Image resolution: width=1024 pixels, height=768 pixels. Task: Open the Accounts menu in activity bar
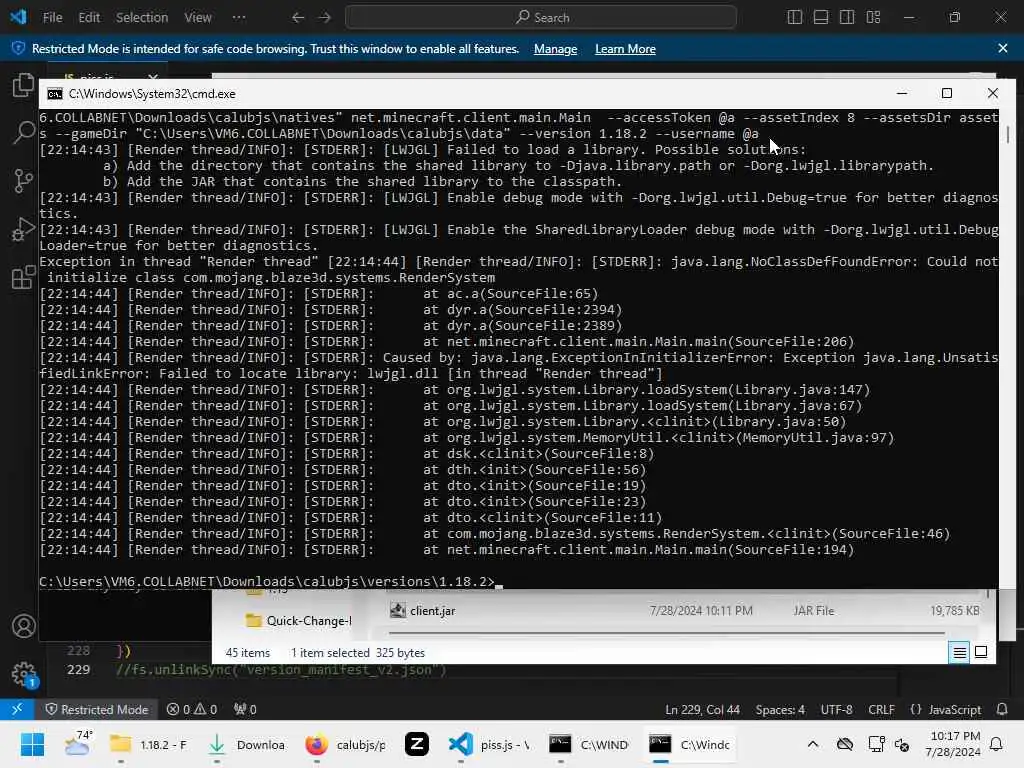pyautogui.click(x=24, y=626)
